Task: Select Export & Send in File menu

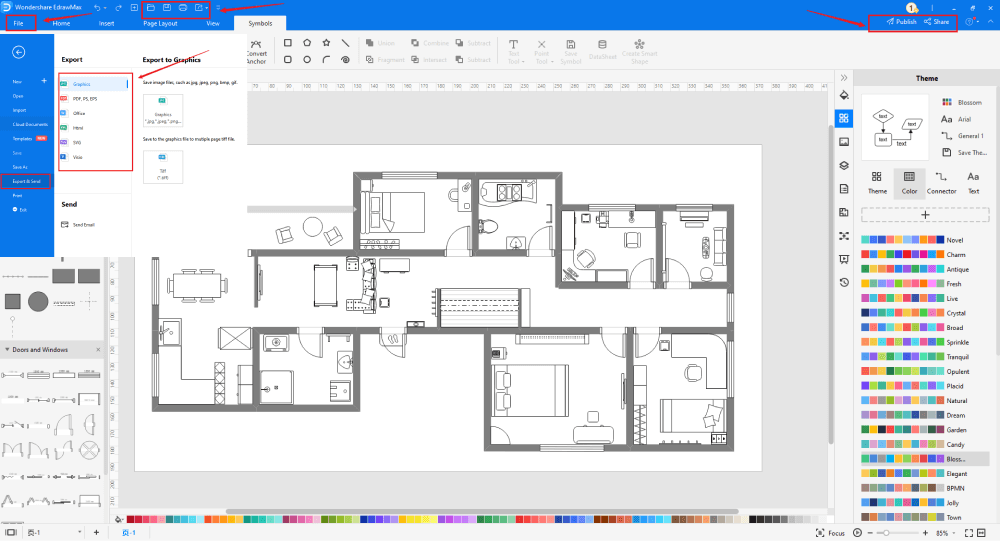Action: (26, 181)
